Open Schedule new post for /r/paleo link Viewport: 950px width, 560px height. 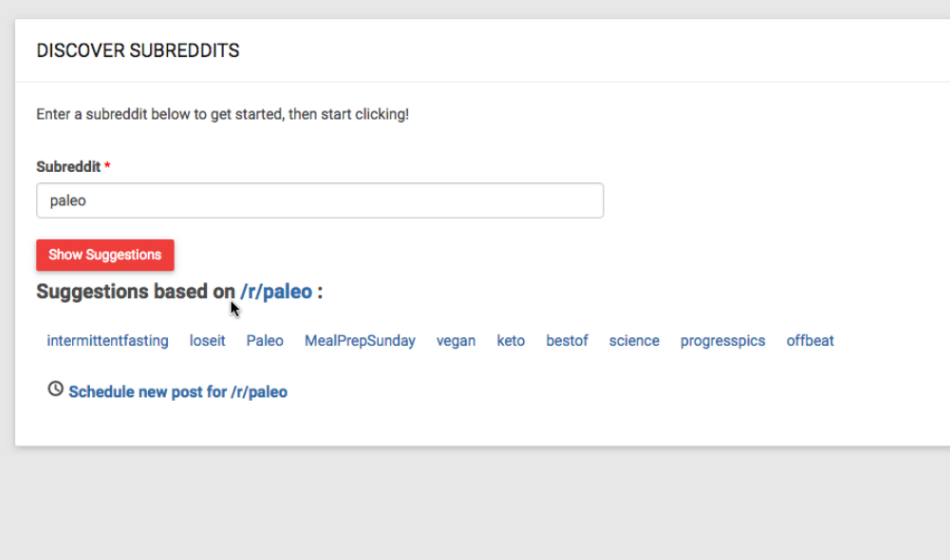[178, 392]
